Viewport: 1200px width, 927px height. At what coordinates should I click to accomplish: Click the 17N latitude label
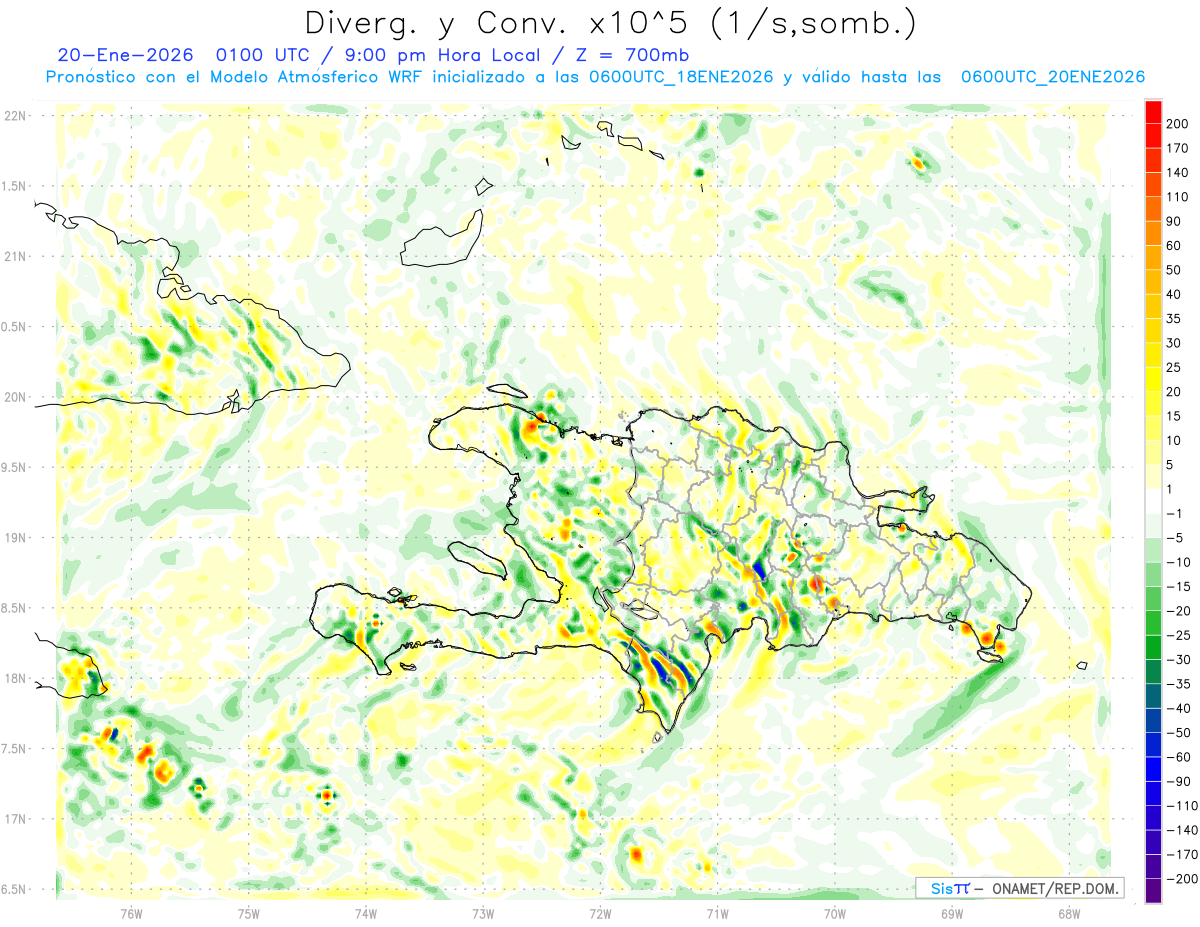(15, 819)
